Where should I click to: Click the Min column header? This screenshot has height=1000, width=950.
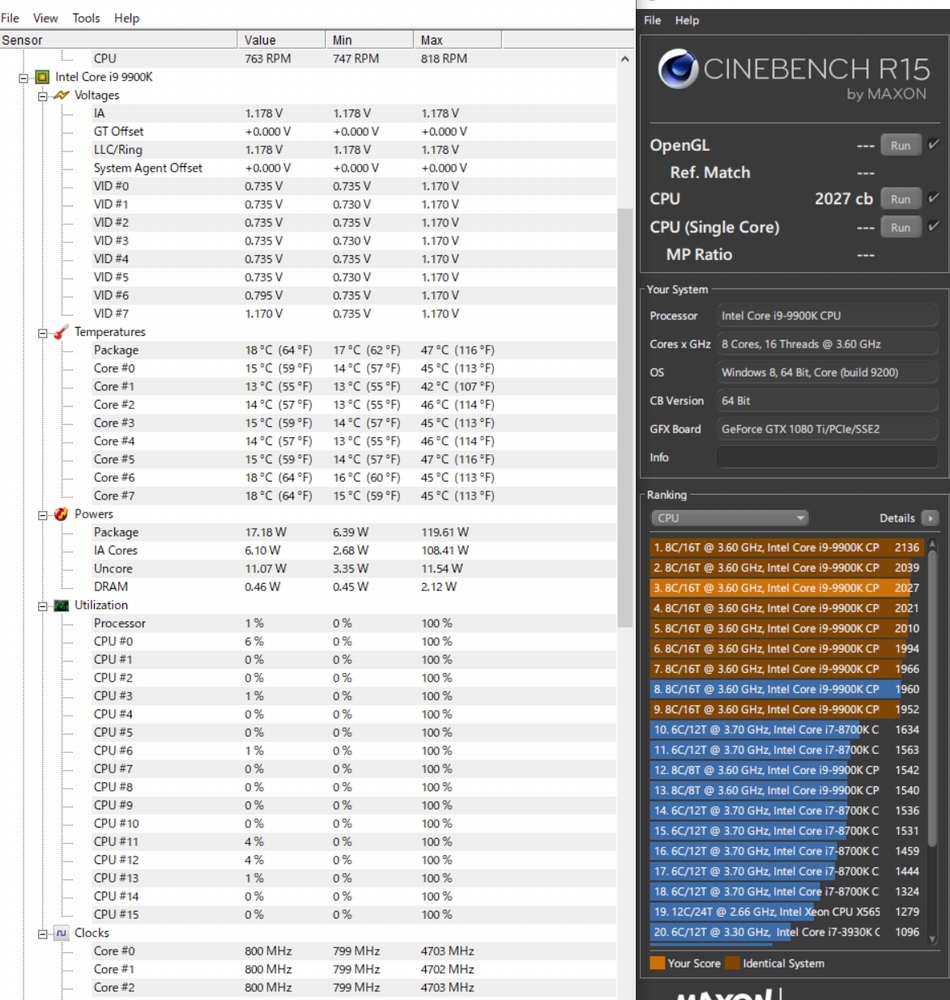click(370, 40)
